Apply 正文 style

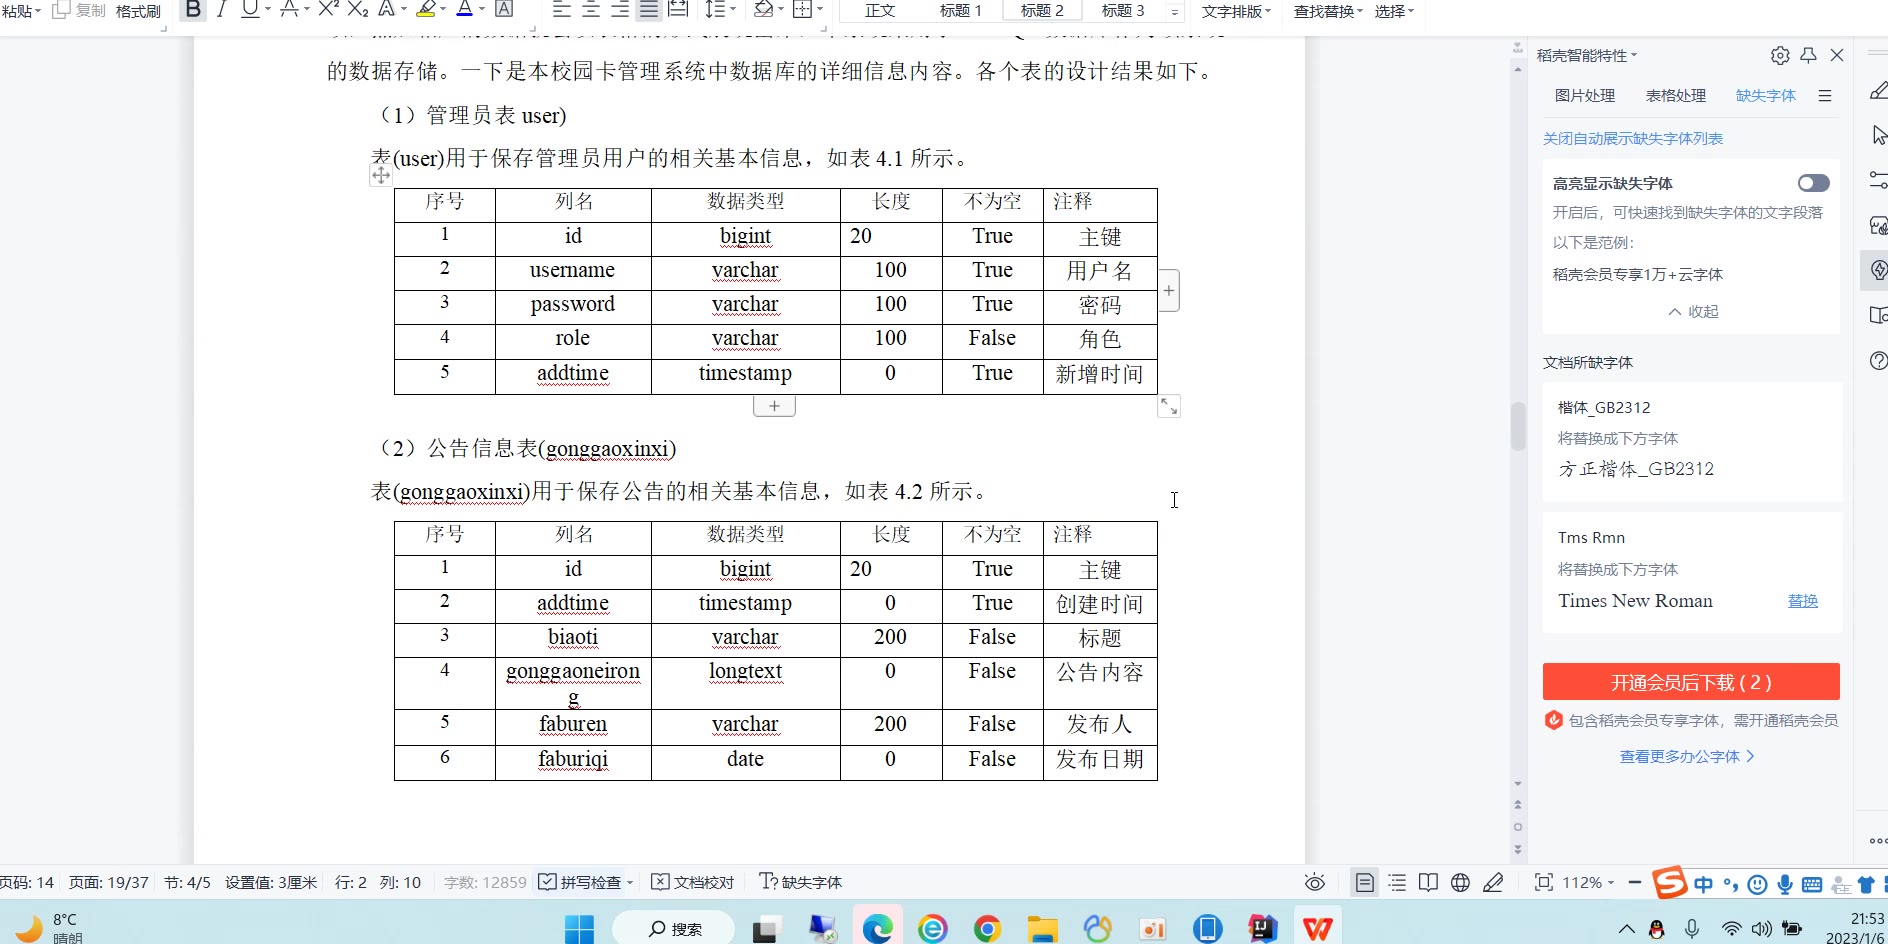point(880,11)
